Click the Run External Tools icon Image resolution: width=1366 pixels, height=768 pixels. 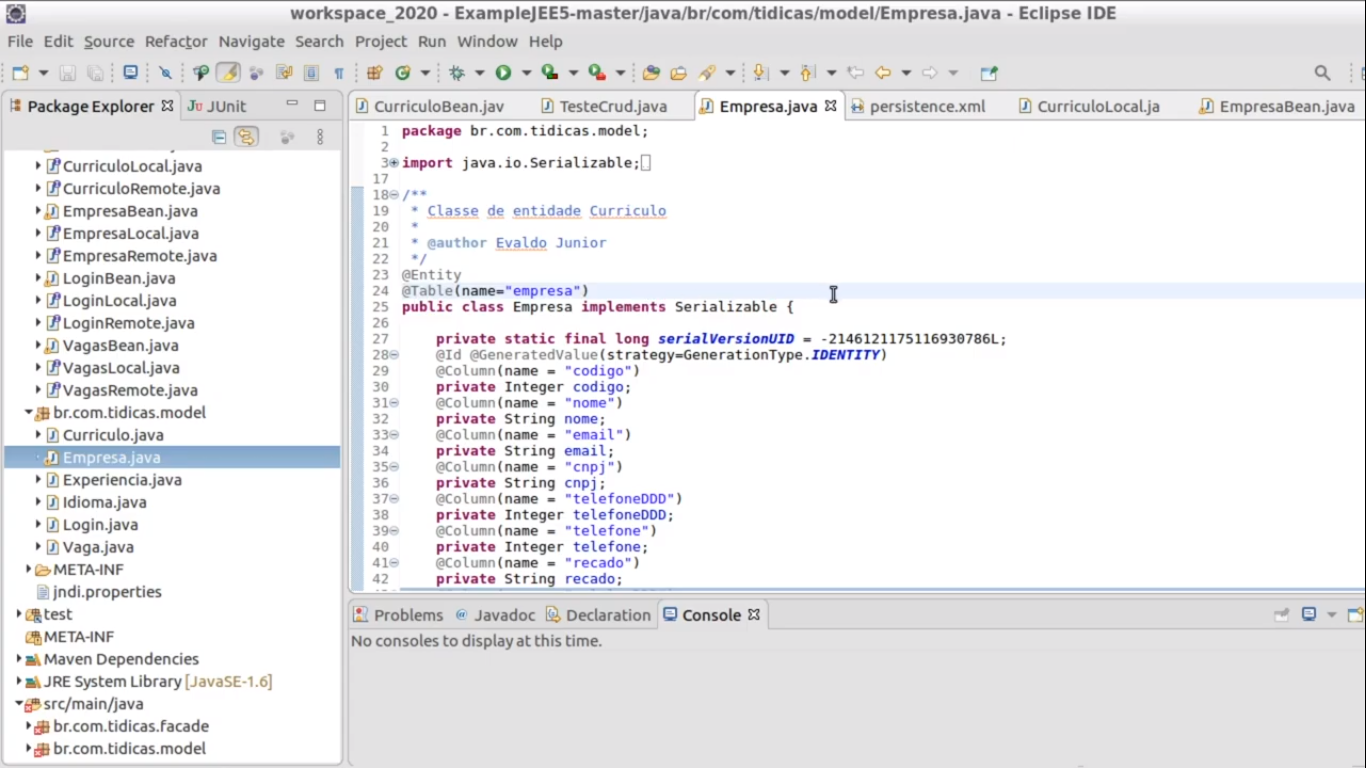pyautogui.click(x=597, y=73)
